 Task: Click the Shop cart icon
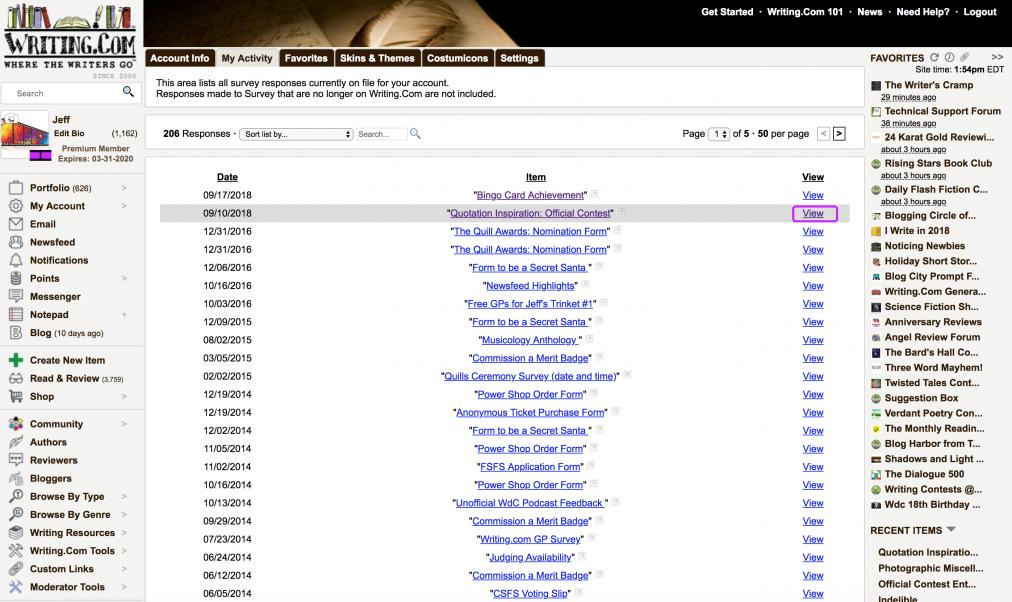(16, 396)
